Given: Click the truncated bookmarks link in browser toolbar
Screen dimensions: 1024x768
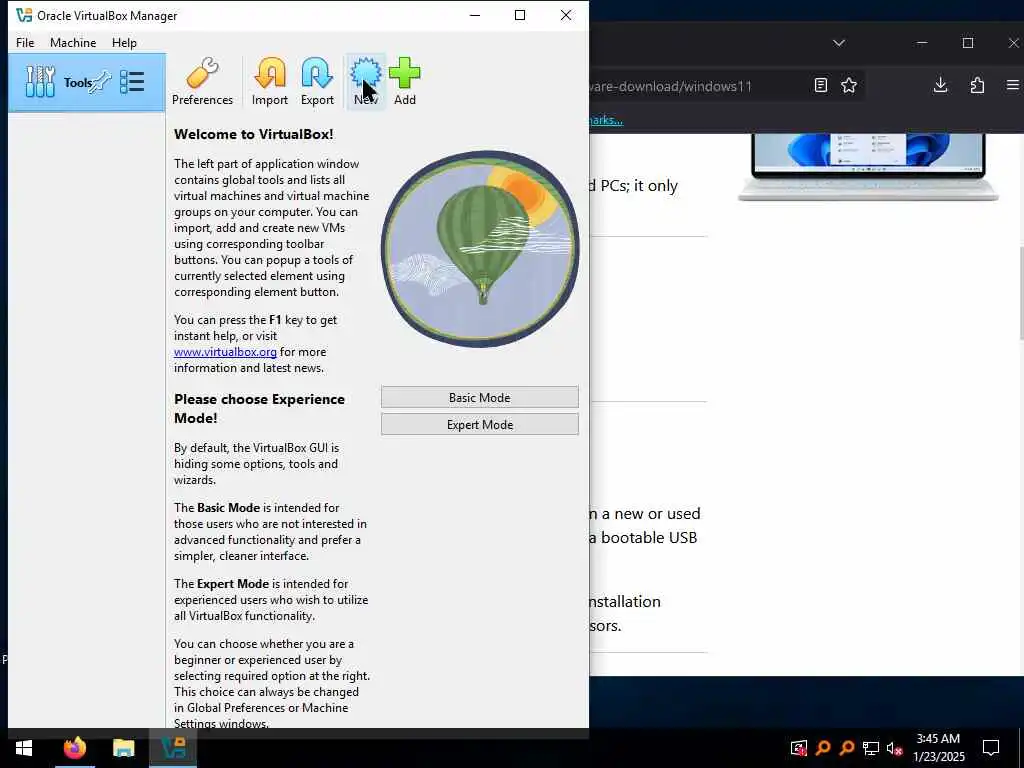Looking at the screenshot, I should (606, 120).
